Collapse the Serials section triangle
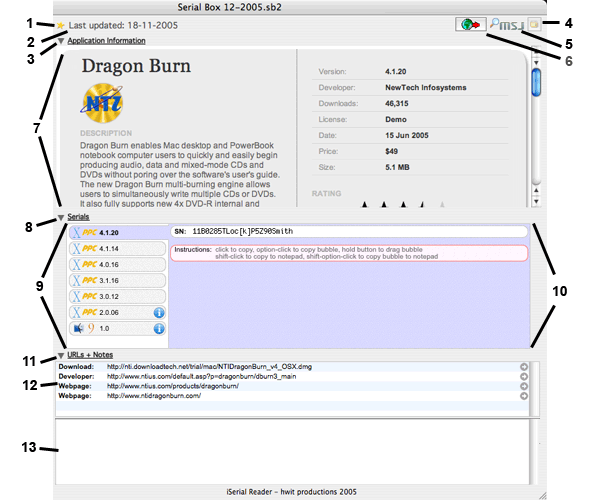Image resolution: width=600 pixels, height=500 pixels. (60, 217)
